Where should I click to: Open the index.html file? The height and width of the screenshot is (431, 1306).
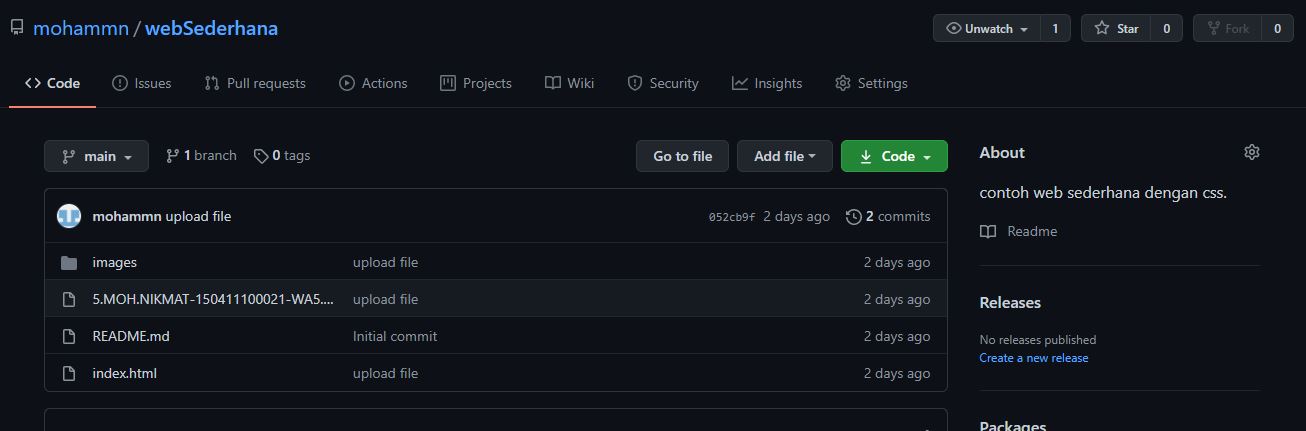tap(124, 373)
